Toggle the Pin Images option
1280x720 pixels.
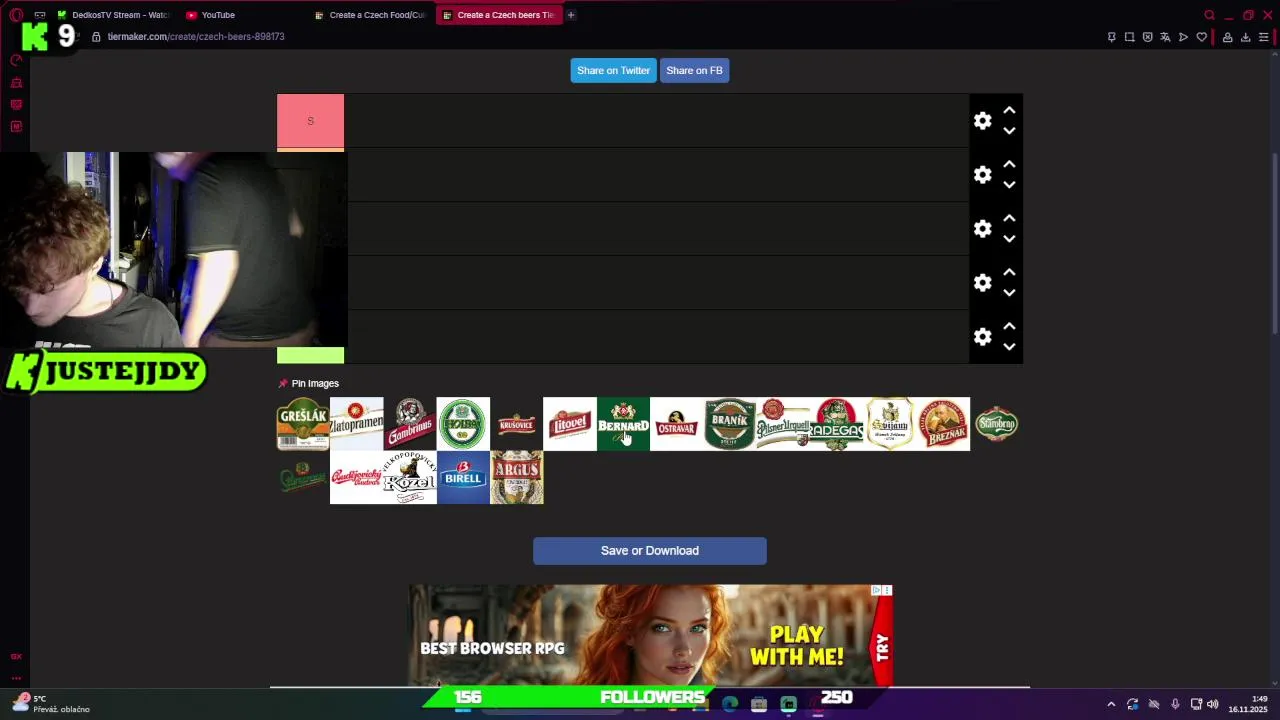308,384
